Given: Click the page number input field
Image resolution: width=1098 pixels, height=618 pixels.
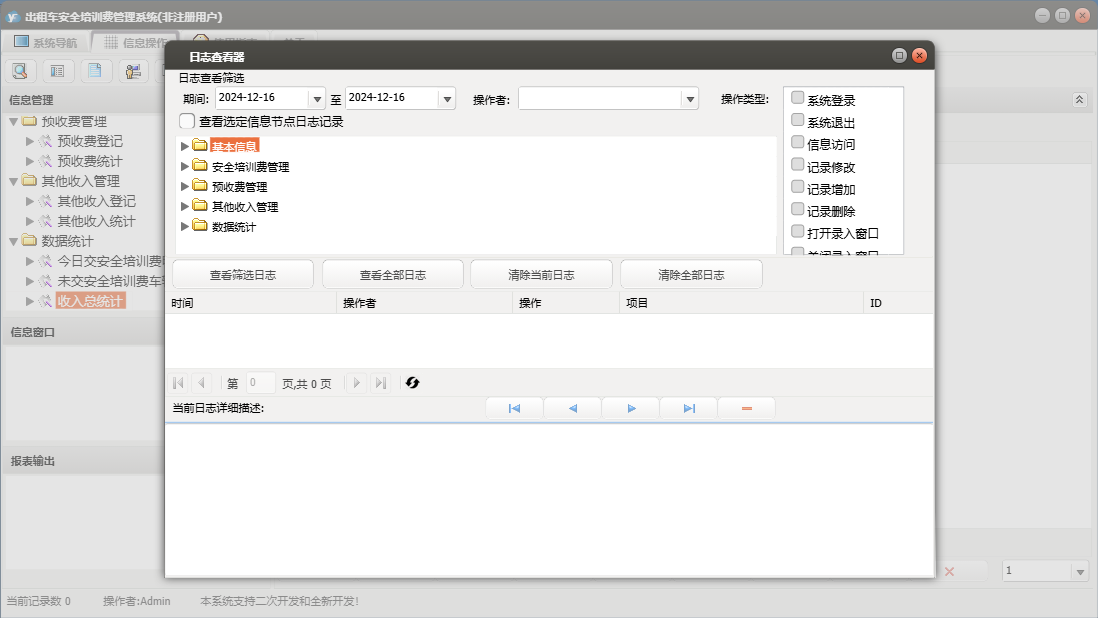Looking at the screenshot, I should [x=260, y=383].
